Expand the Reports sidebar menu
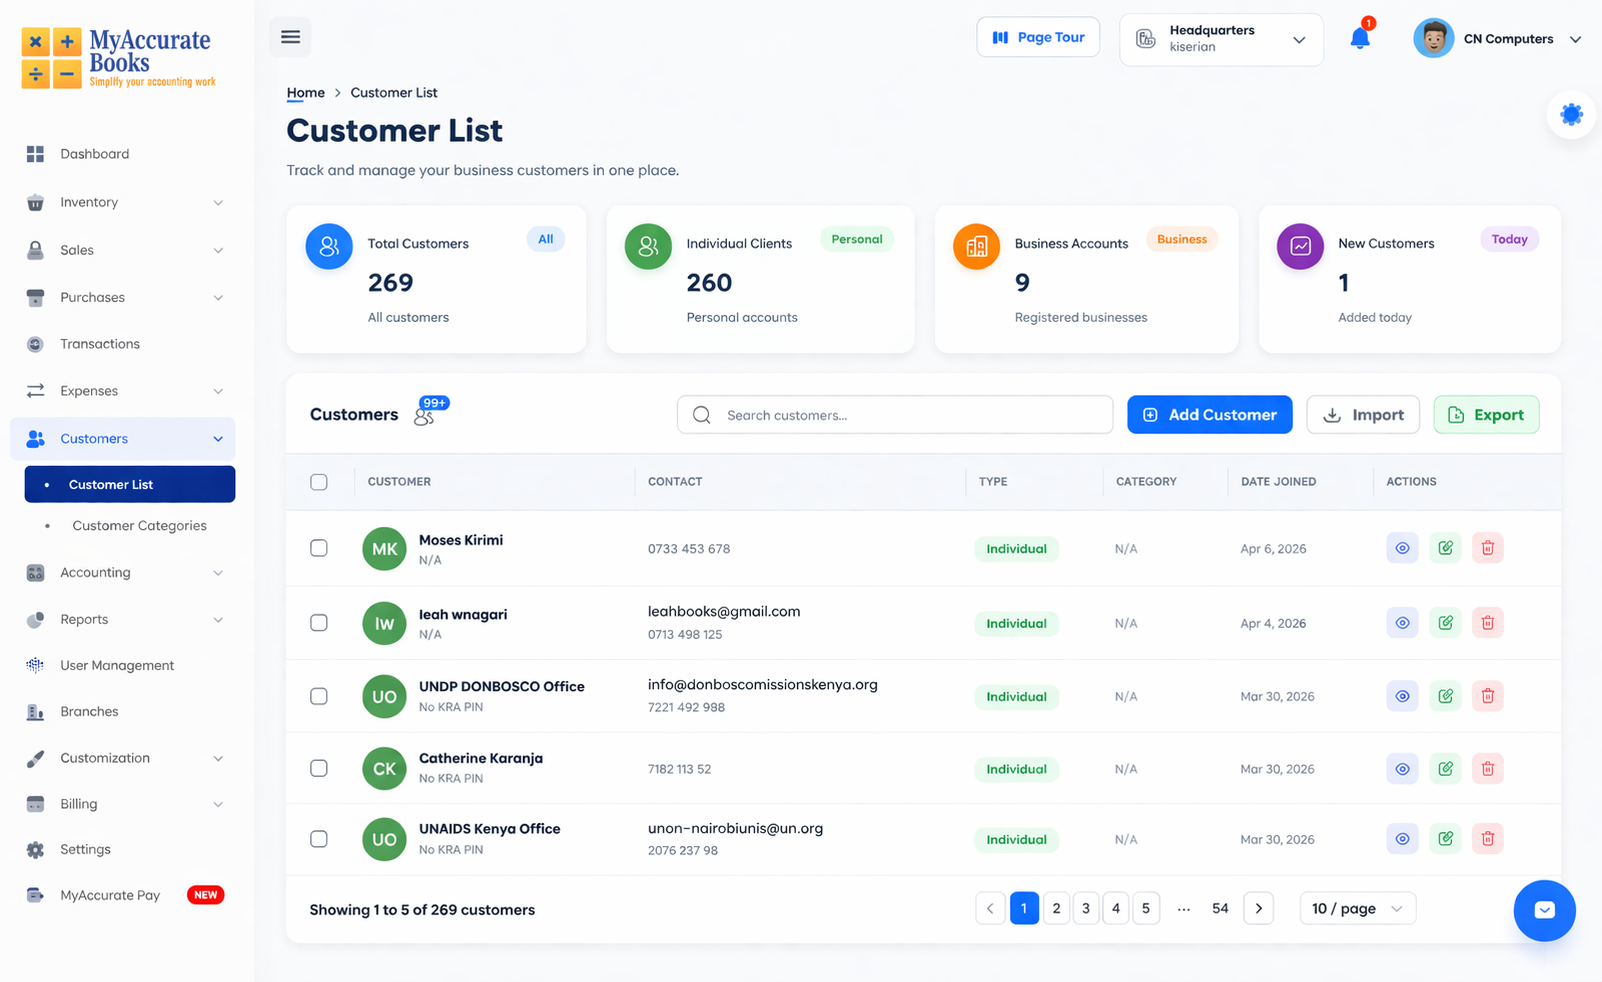 (123, 620)
